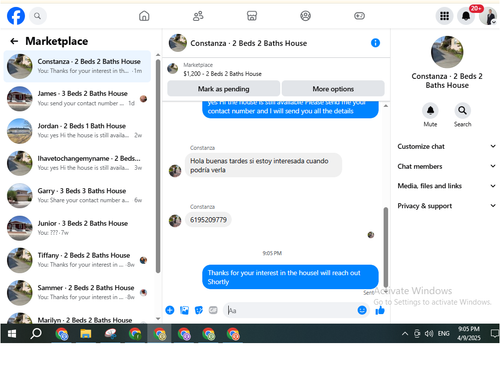Open chat with Jordan - 2 Beds 1 Bath

[x=77, y=131]
